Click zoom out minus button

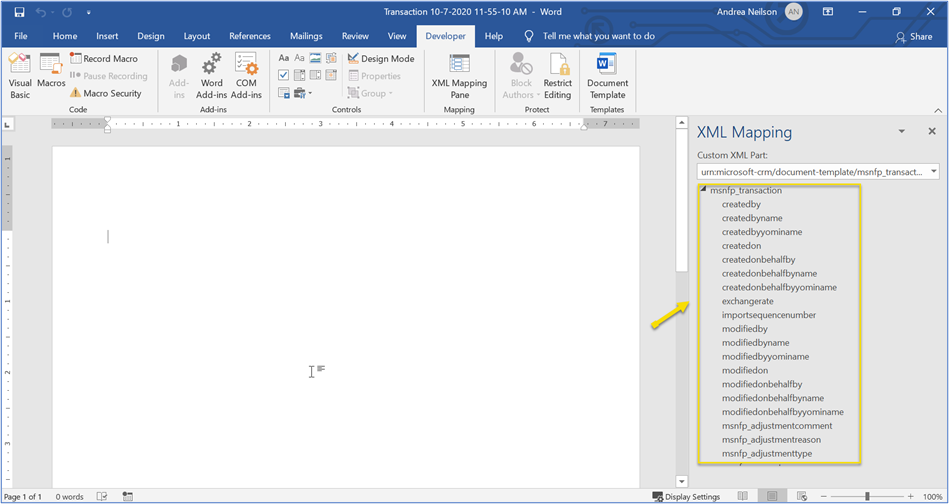click(824, 497)
